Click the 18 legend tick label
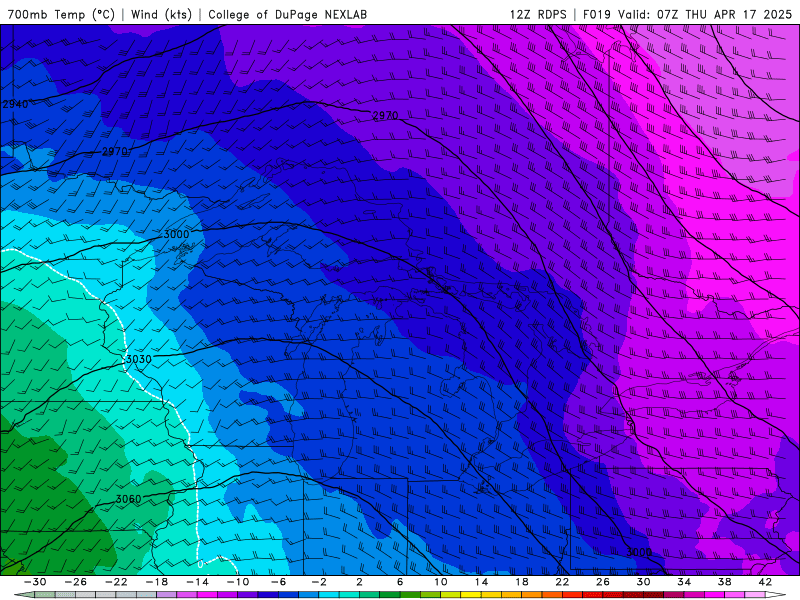 click(x=522, y=582)
